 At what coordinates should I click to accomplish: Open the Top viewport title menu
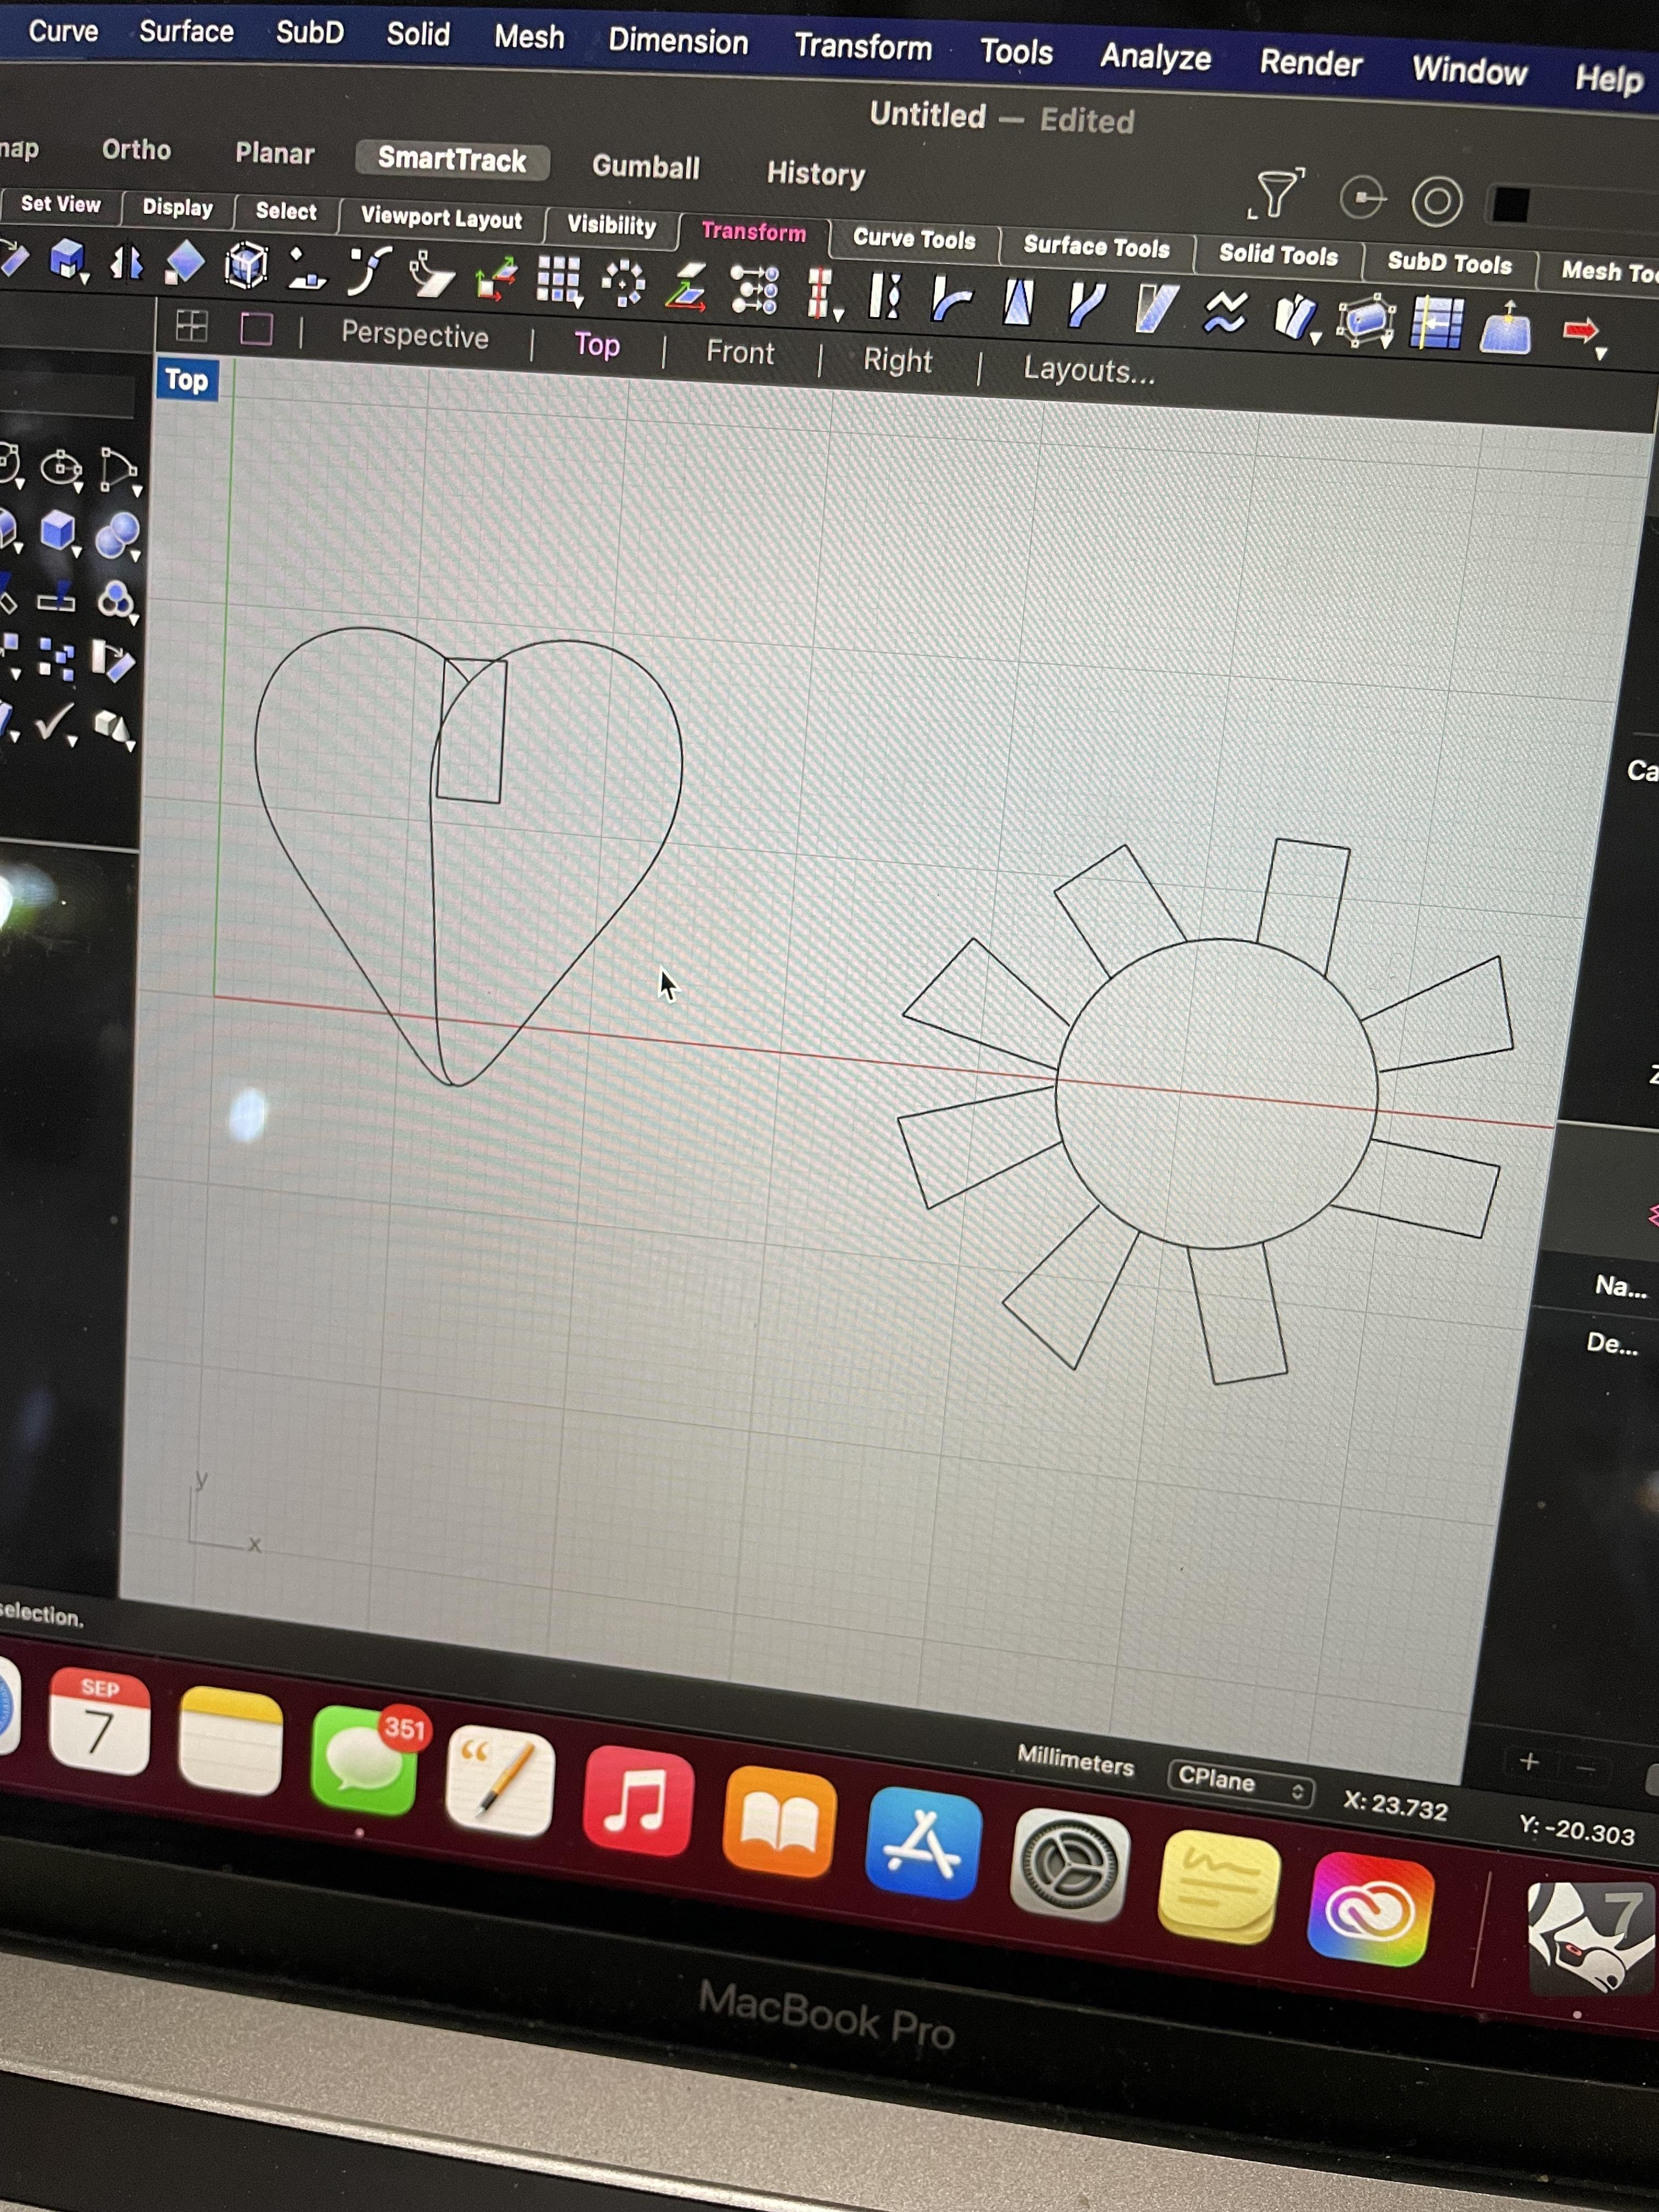(x=187, y=380)
